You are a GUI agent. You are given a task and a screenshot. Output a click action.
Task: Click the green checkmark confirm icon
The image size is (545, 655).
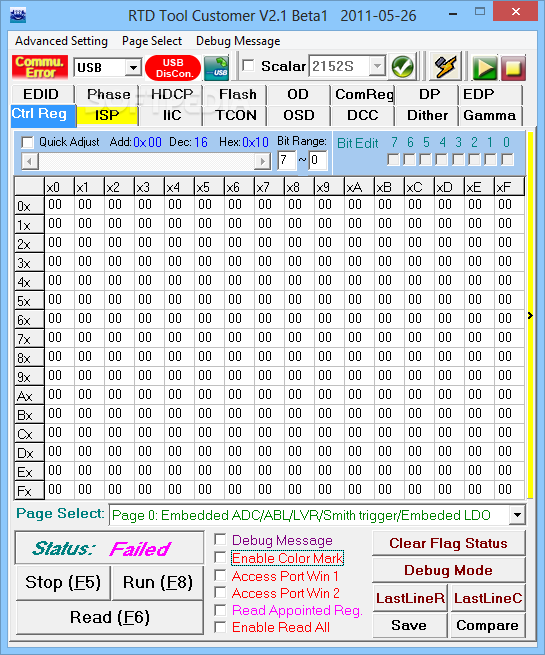[x=403, y=67]
